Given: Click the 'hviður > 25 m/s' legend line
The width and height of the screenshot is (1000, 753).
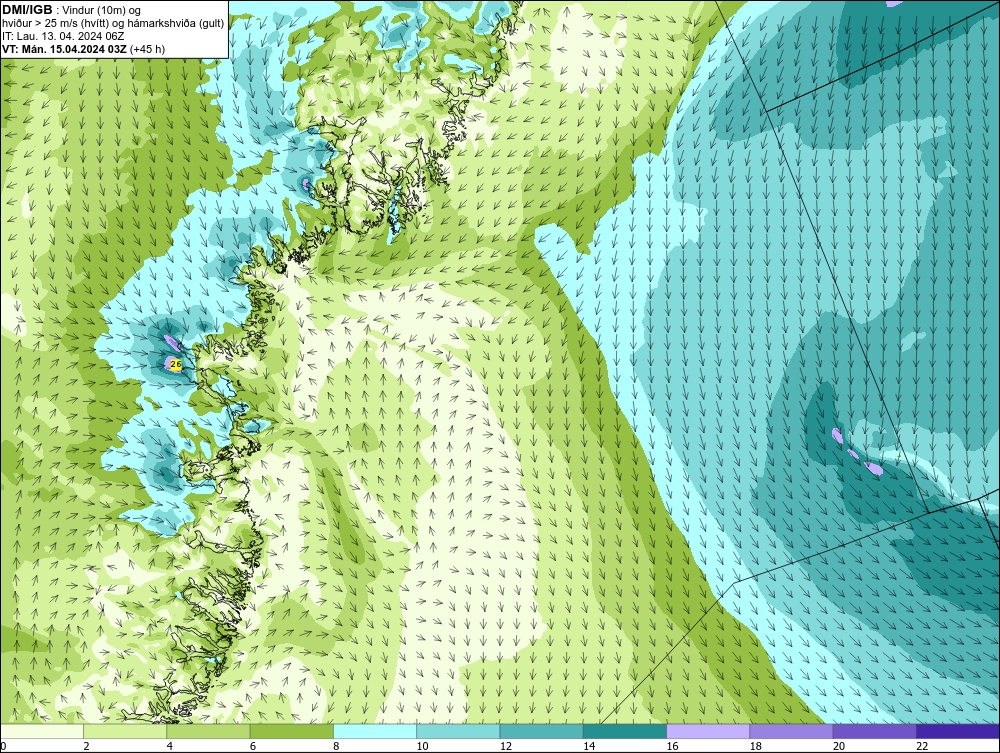Looking at the screenshot, I should [x=113, y=23].
